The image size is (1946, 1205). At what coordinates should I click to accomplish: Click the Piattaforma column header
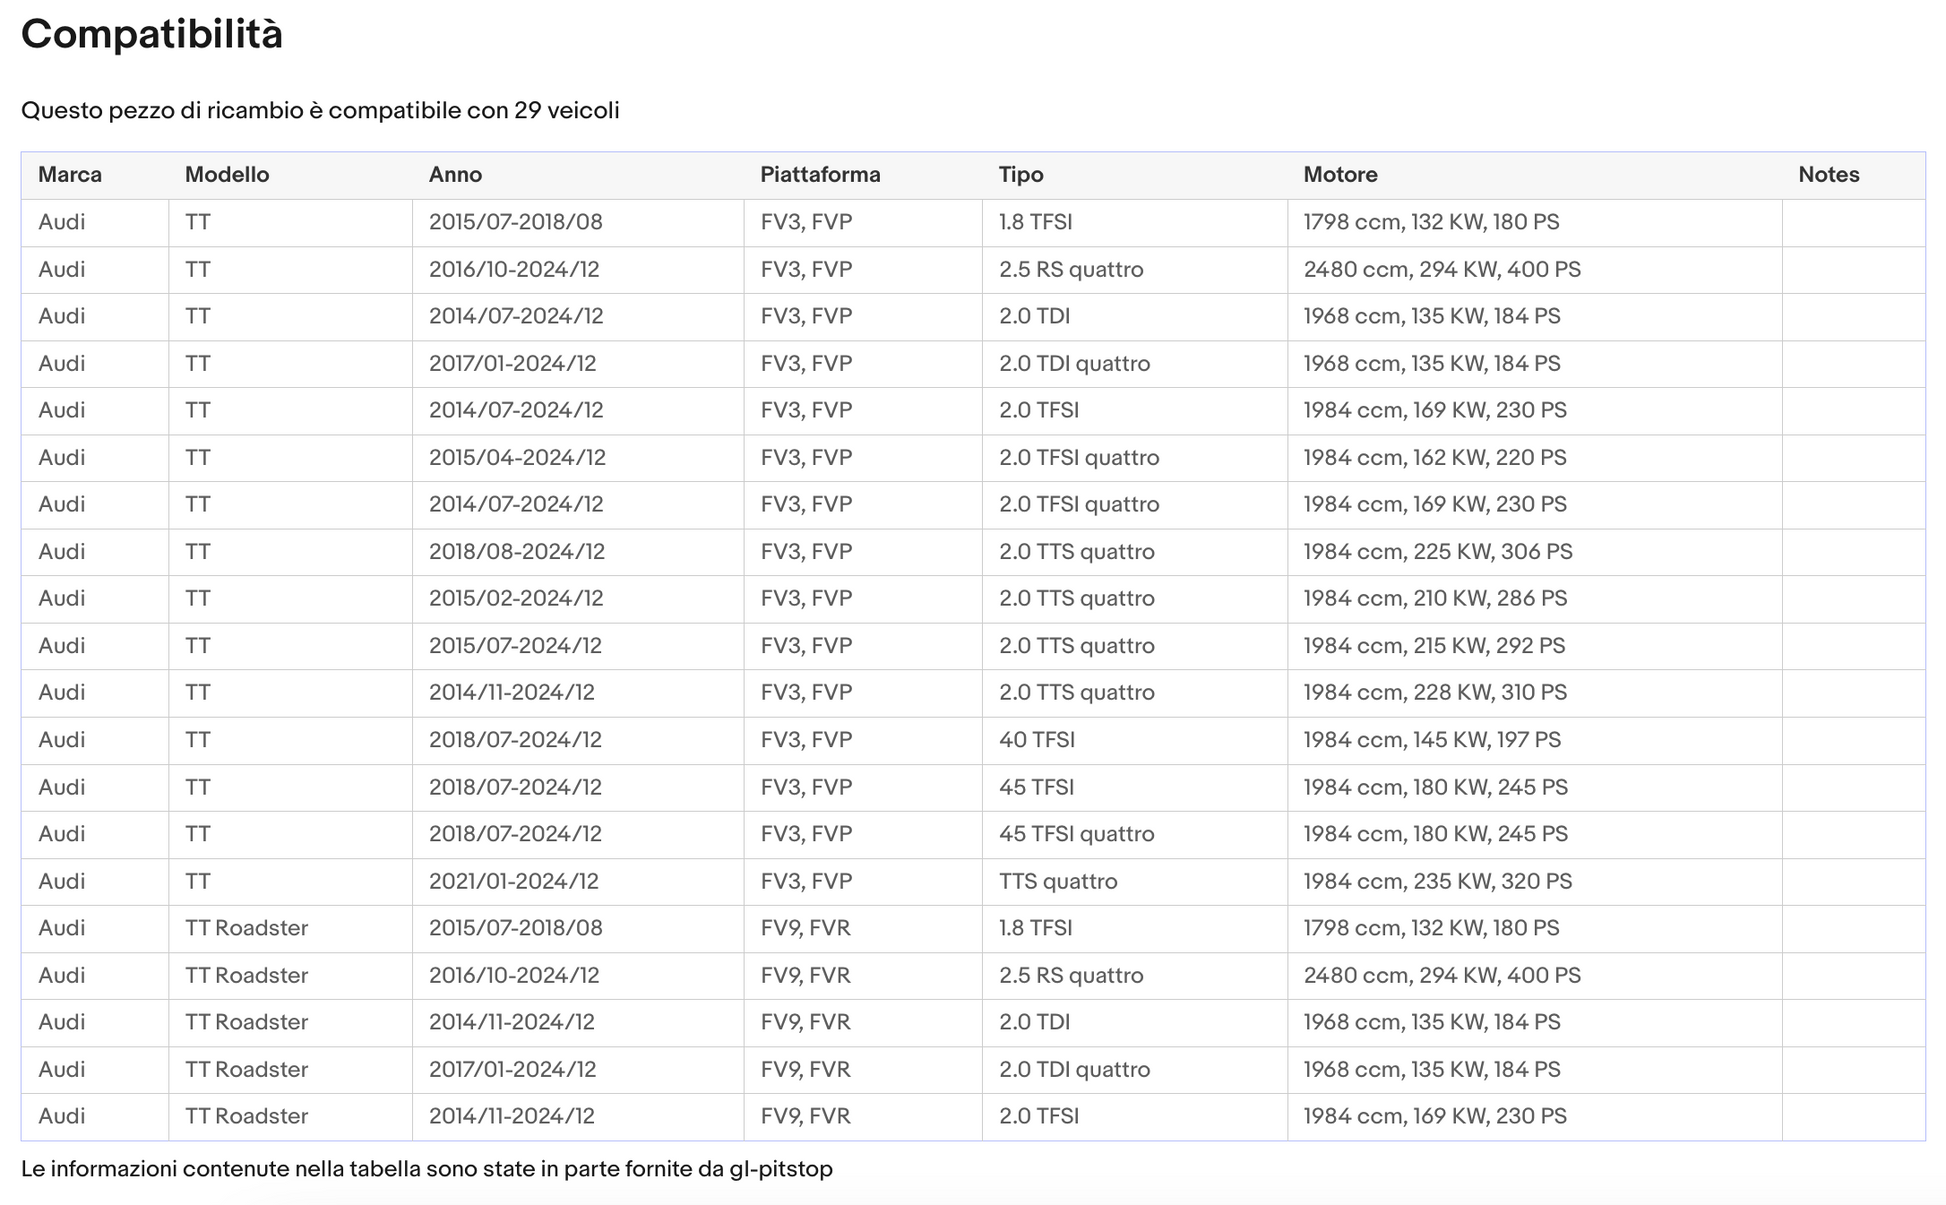tap(820, 175)
